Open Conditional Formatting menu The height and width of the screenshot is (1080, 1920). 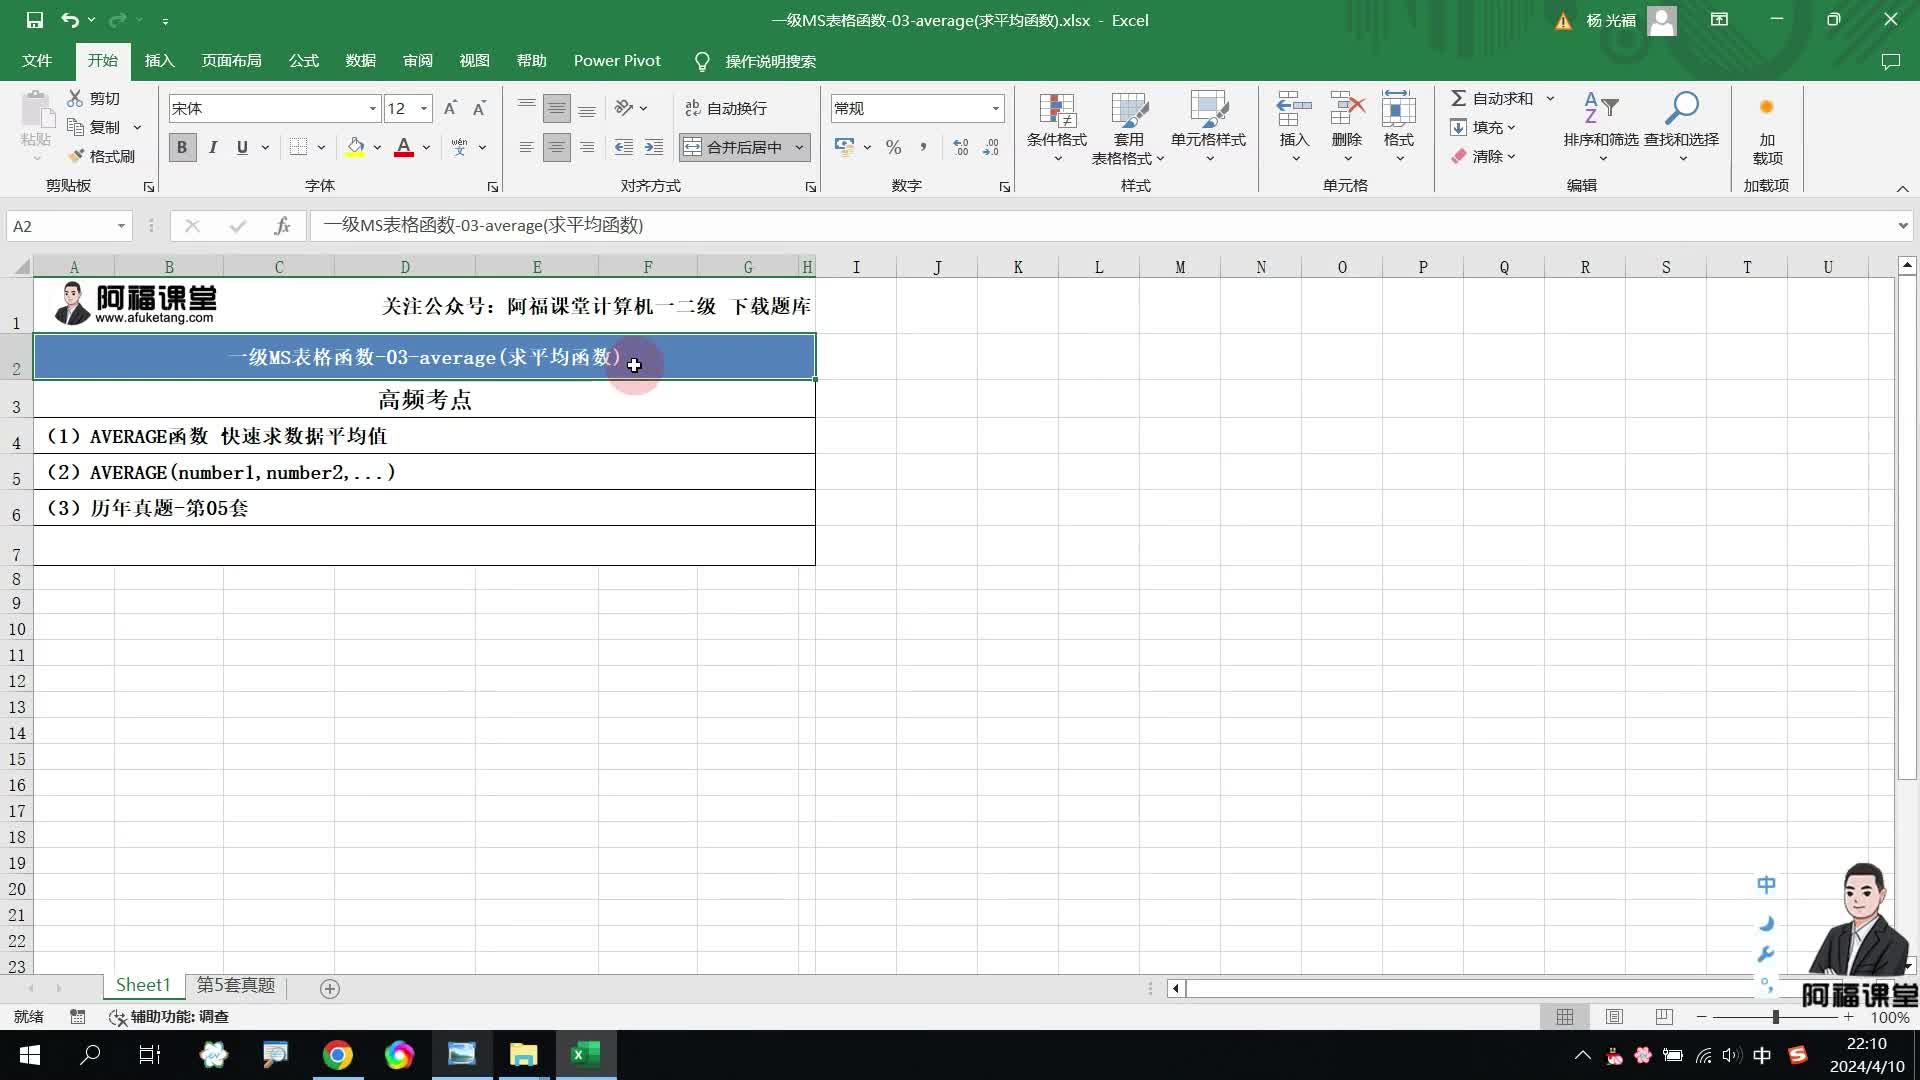point(1056,129)
